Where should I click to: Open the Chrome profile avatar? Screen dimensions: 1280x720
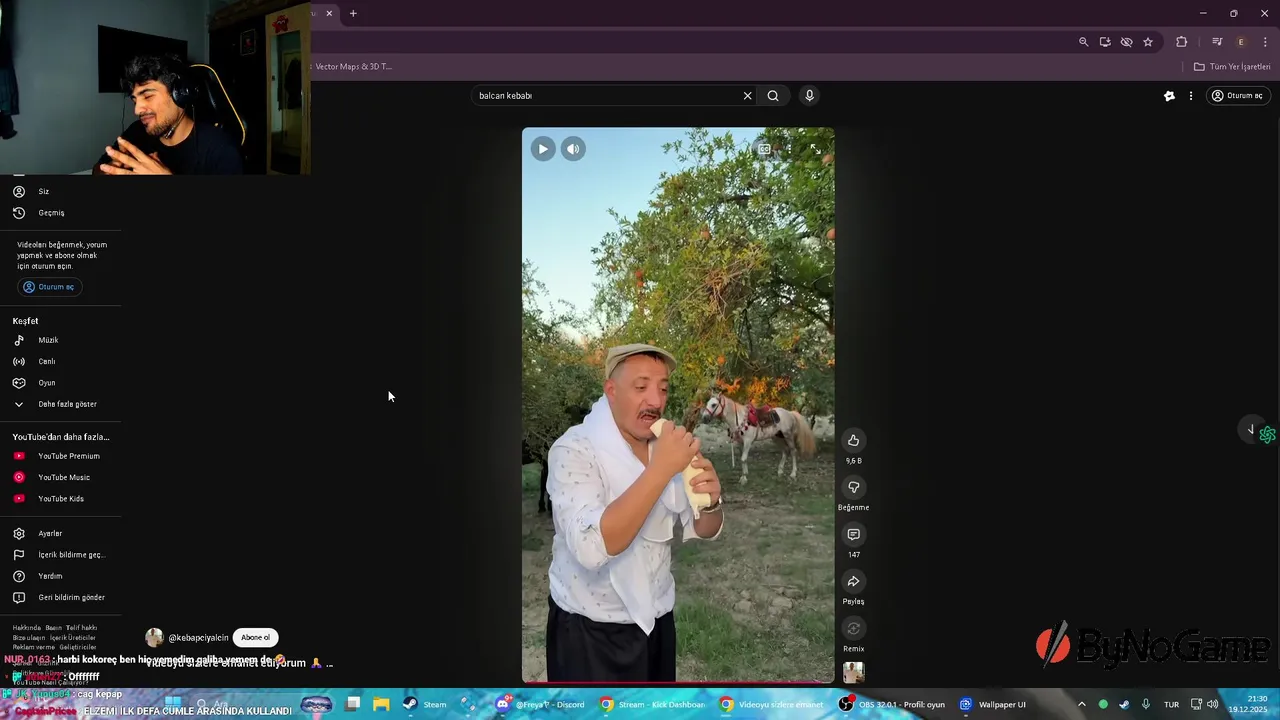coord(1241,42)
